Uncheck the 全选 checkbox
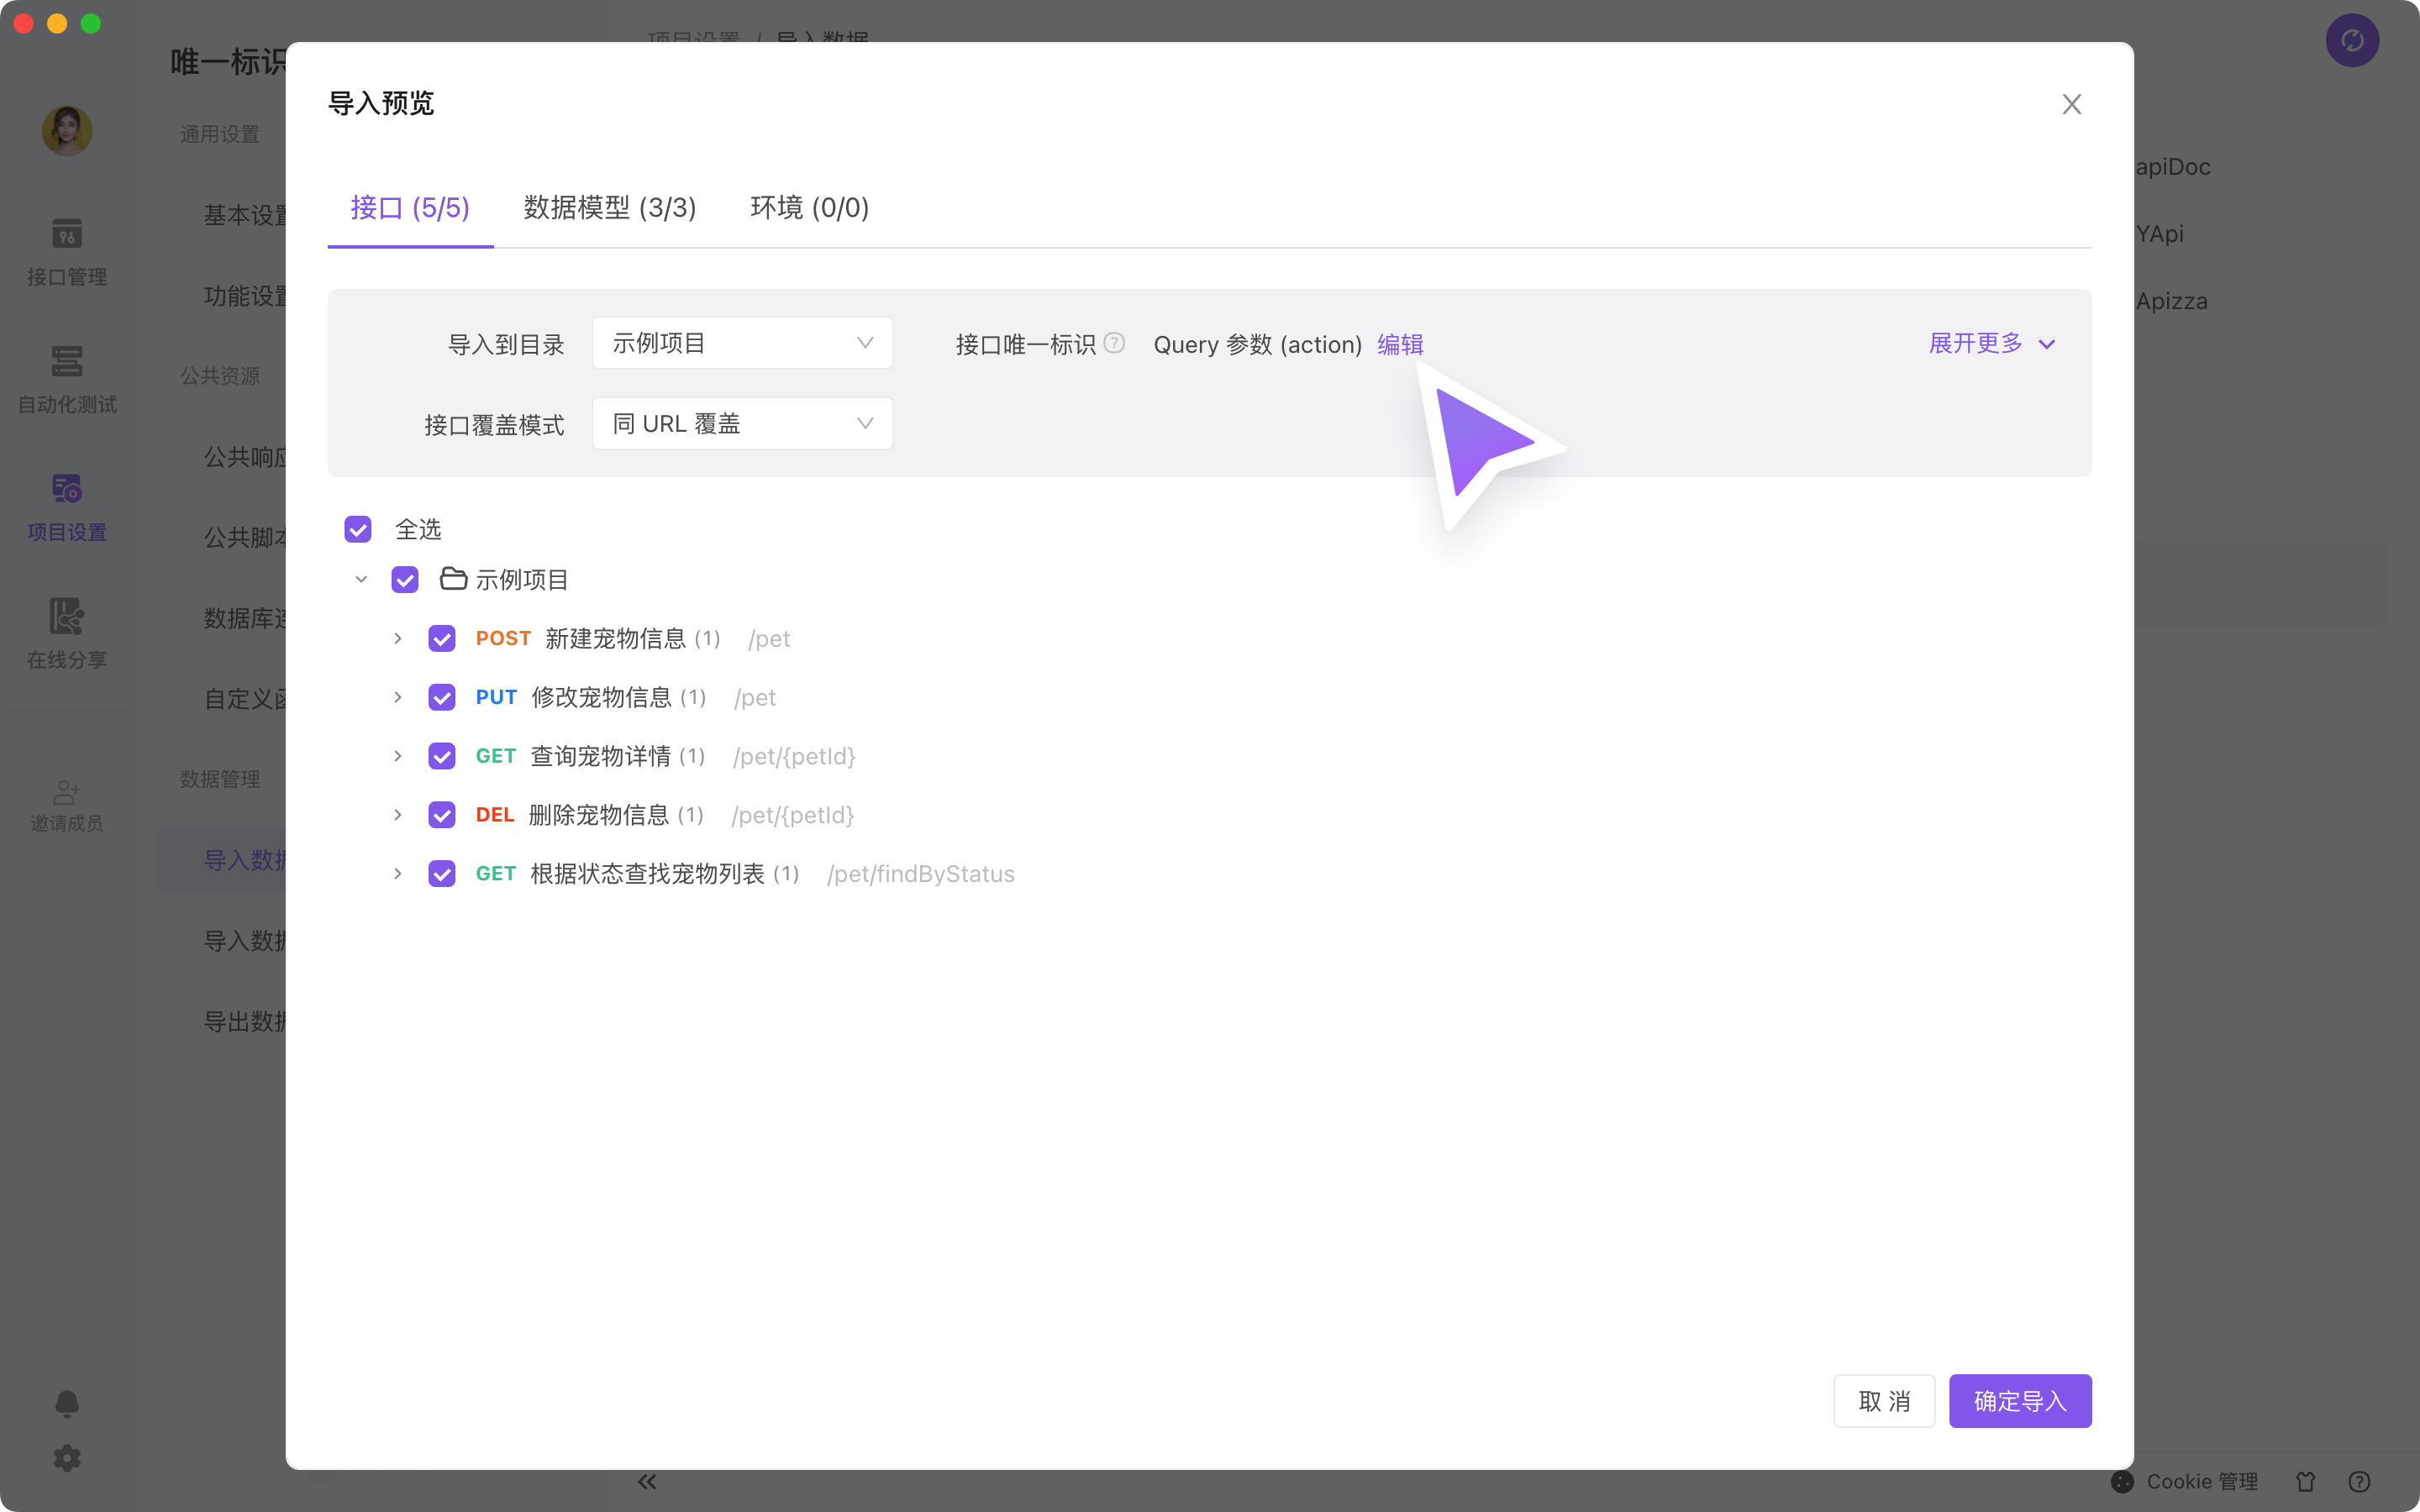 click(358, 529)
